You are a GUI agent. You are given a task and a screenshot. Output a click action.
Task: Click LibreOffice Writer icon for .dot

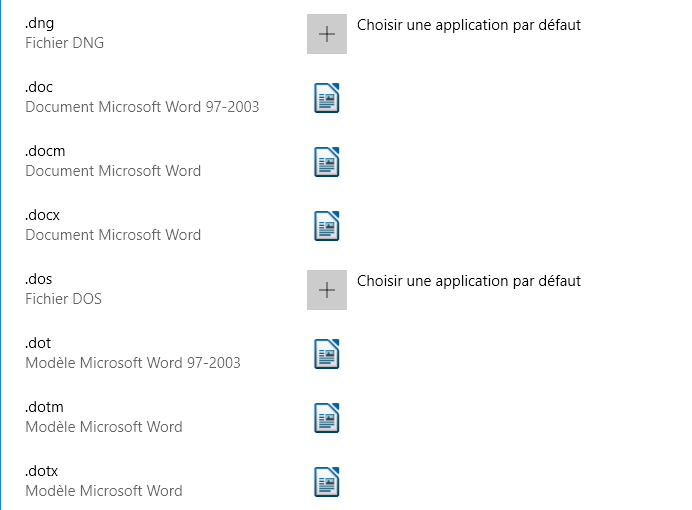327,354
